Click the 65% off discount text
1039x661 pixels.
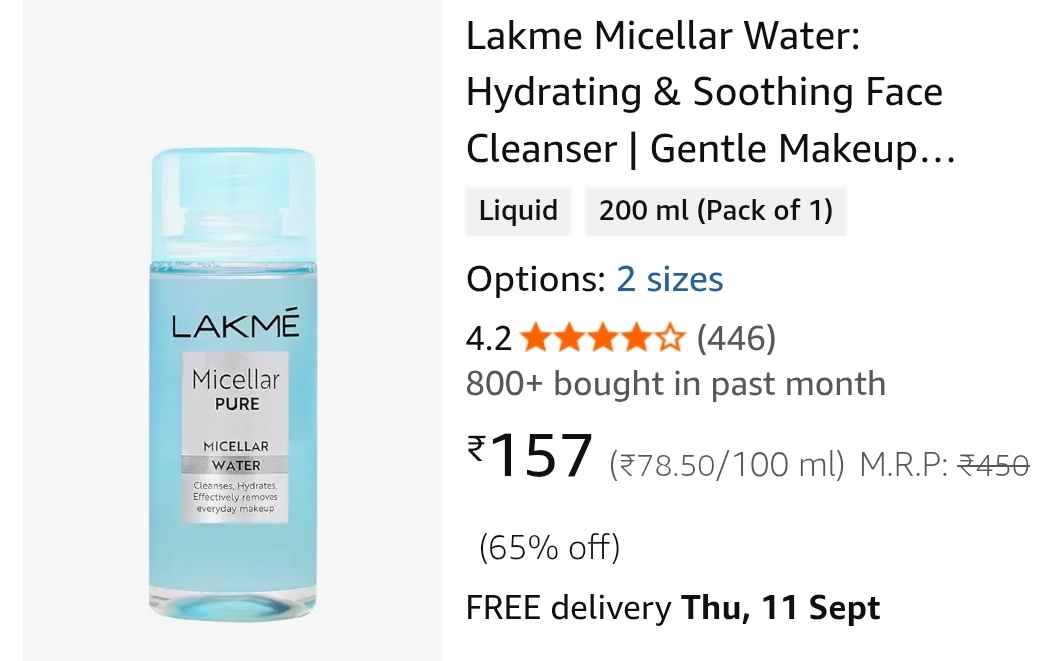click(549, 548)
